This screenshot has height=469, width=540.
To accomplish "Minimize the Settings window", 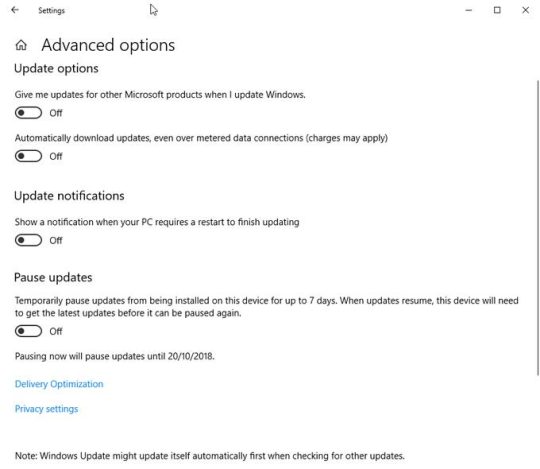I will 468,10.
